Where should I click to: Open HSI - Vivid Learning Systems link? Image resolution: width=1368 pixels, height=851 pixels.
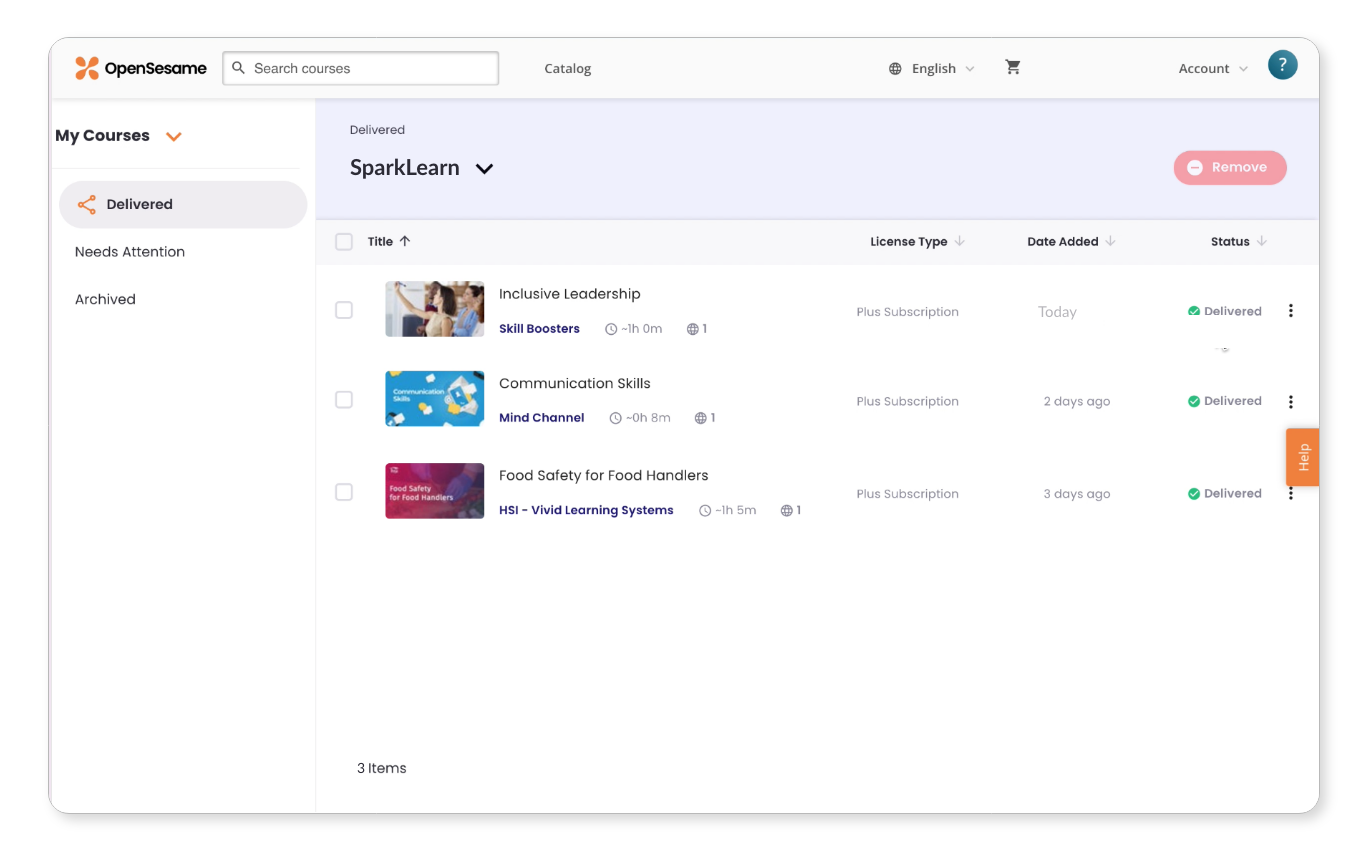(586, 510)
